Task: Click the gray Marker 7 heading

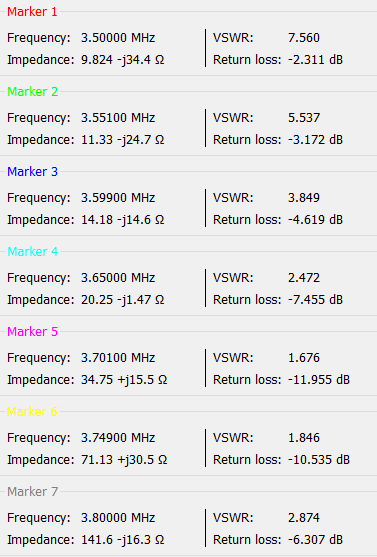Action: click(32, 491)
